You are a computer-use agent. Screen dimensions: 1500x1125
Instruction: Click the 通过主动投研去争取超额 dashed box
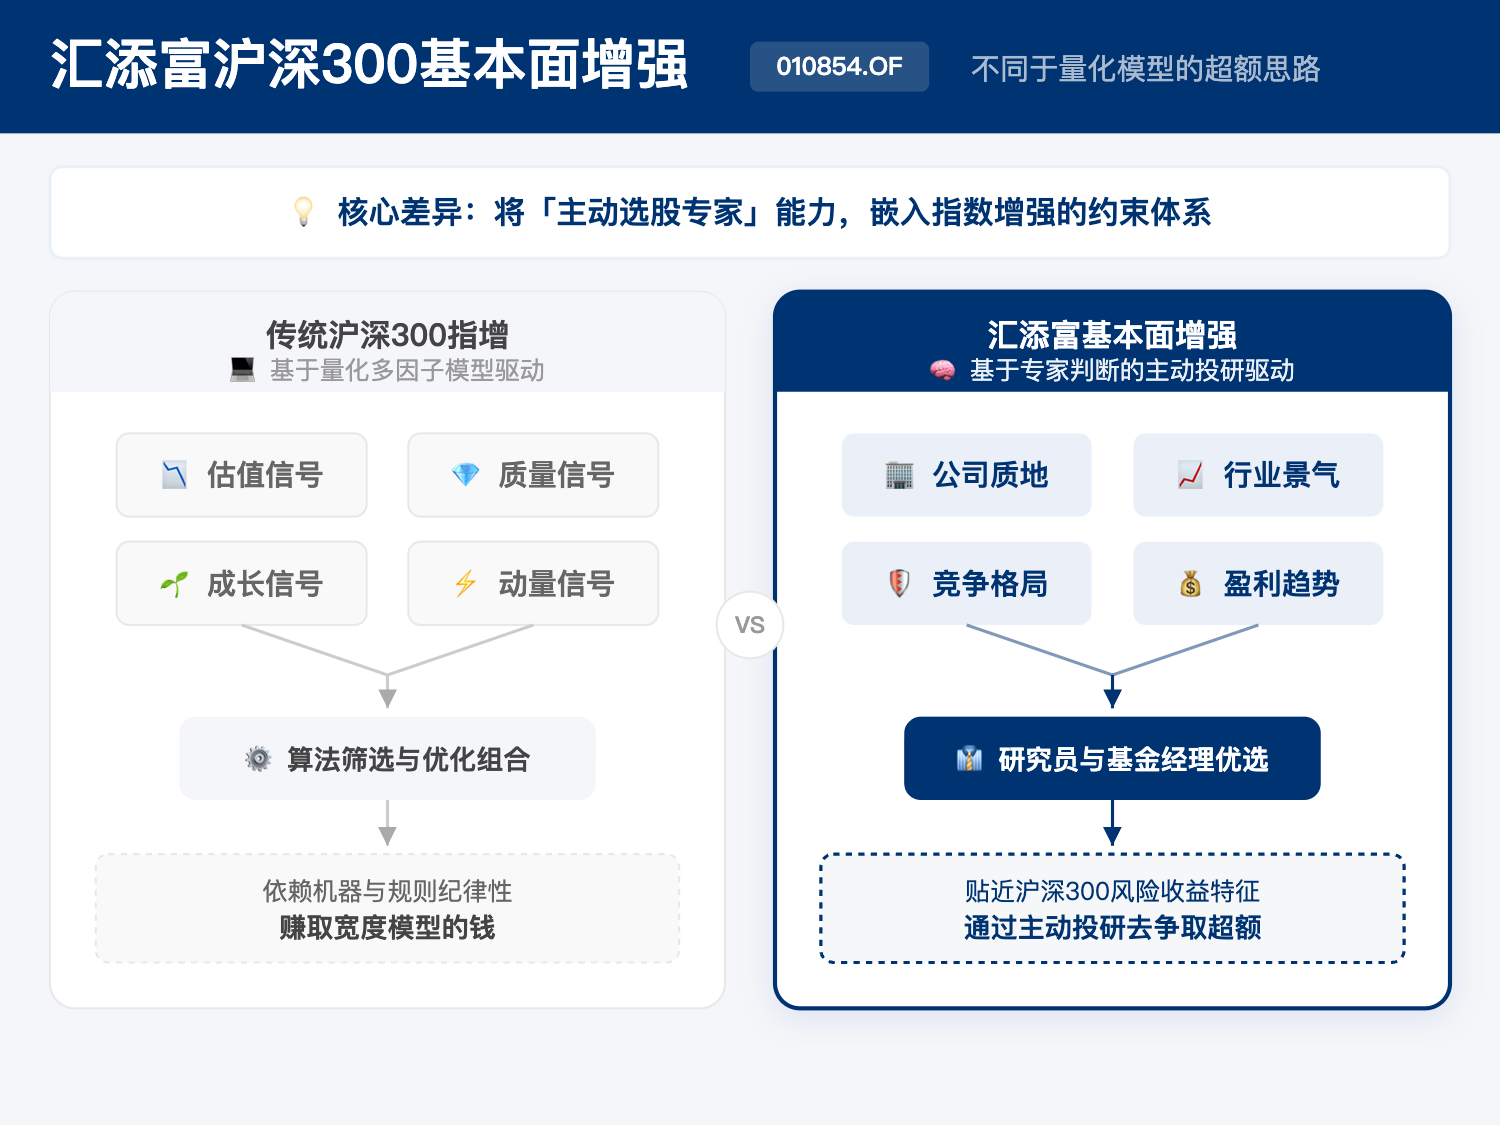click(x=1112, y=908)
